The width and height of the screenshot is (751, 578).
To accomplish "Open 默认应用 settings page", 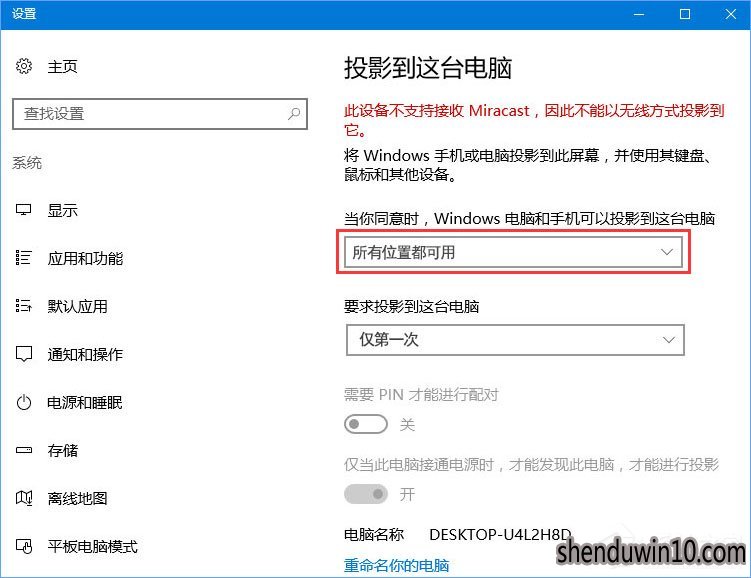I will coord(78,306).
